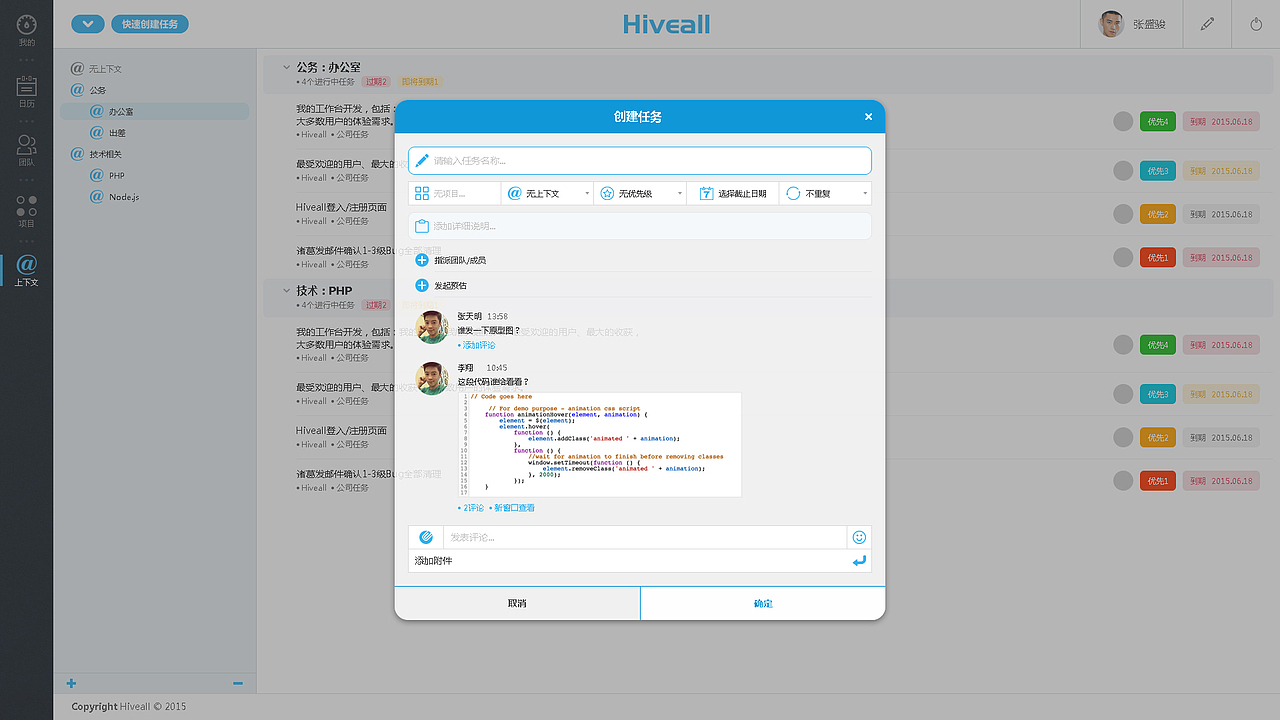Collapse the 技术：PHP task group
This screenshot has height=720, width=1280.
tap(286, 291)
